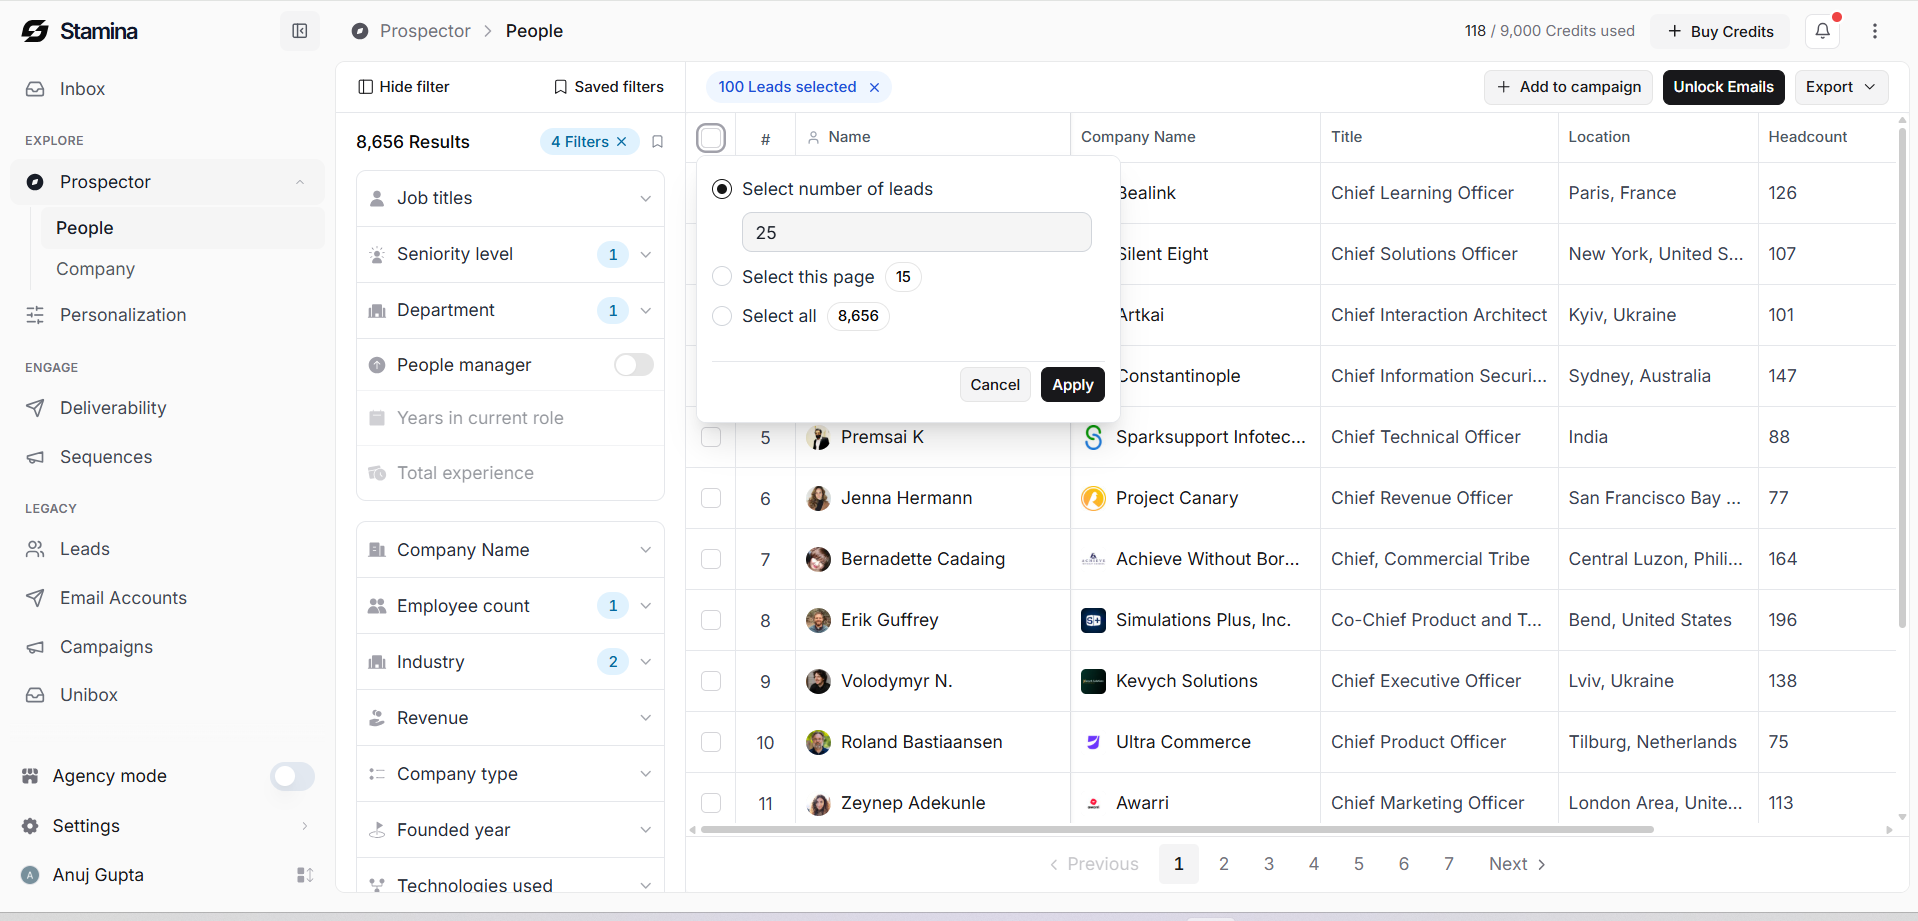Check the box for Premsai K
Viewport: 1918px width, 921px height.
coord(711,437)
